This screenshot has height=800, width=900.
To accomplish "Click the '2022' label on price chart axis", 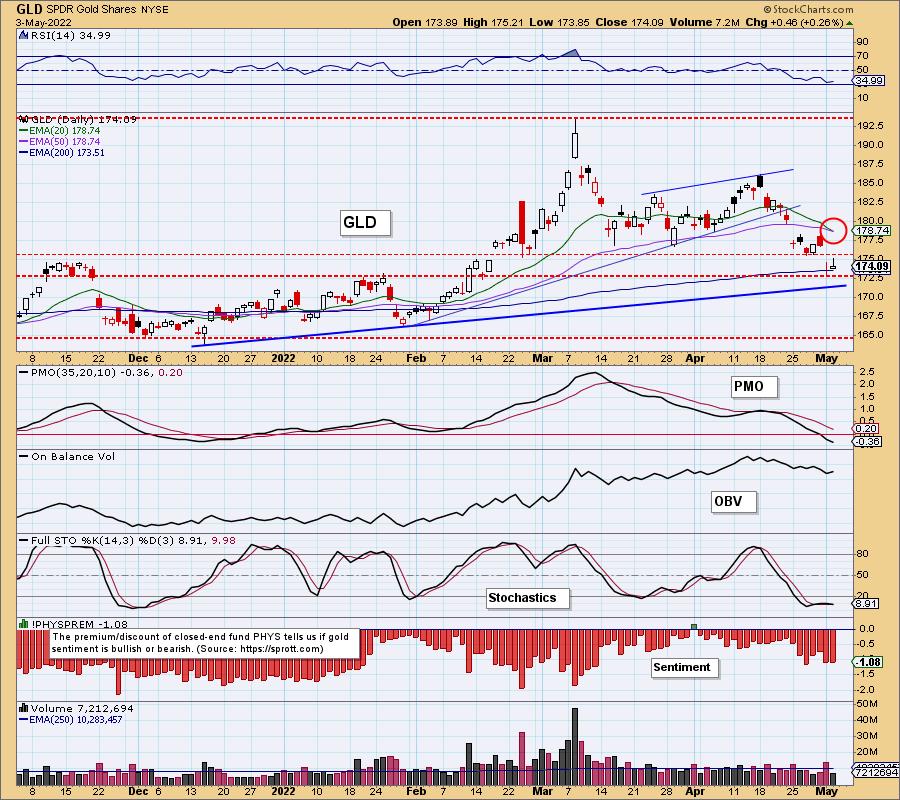I will (x=283, y=359).
